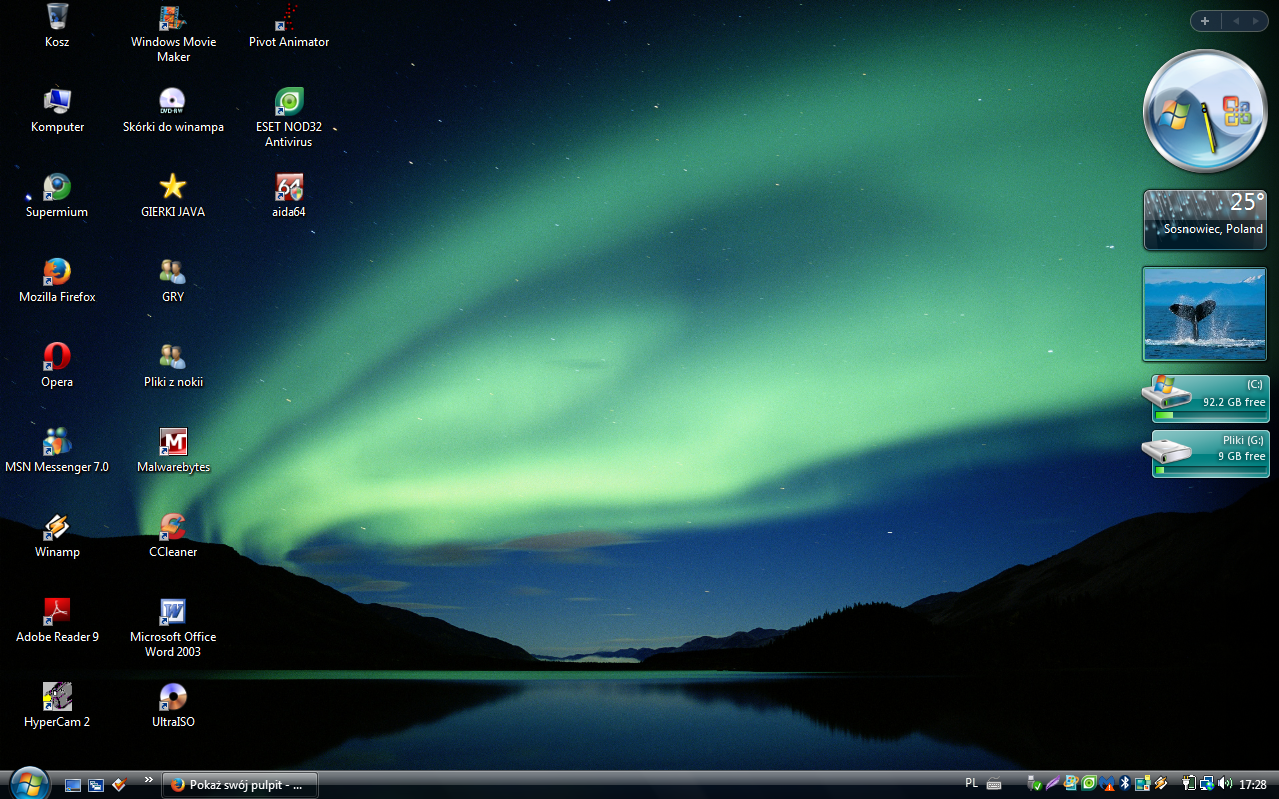This screenshot has width=1279, height=799.
Task: Select the Microsoft Office Word 2003 icon
Action: click(x=173, y=628)
